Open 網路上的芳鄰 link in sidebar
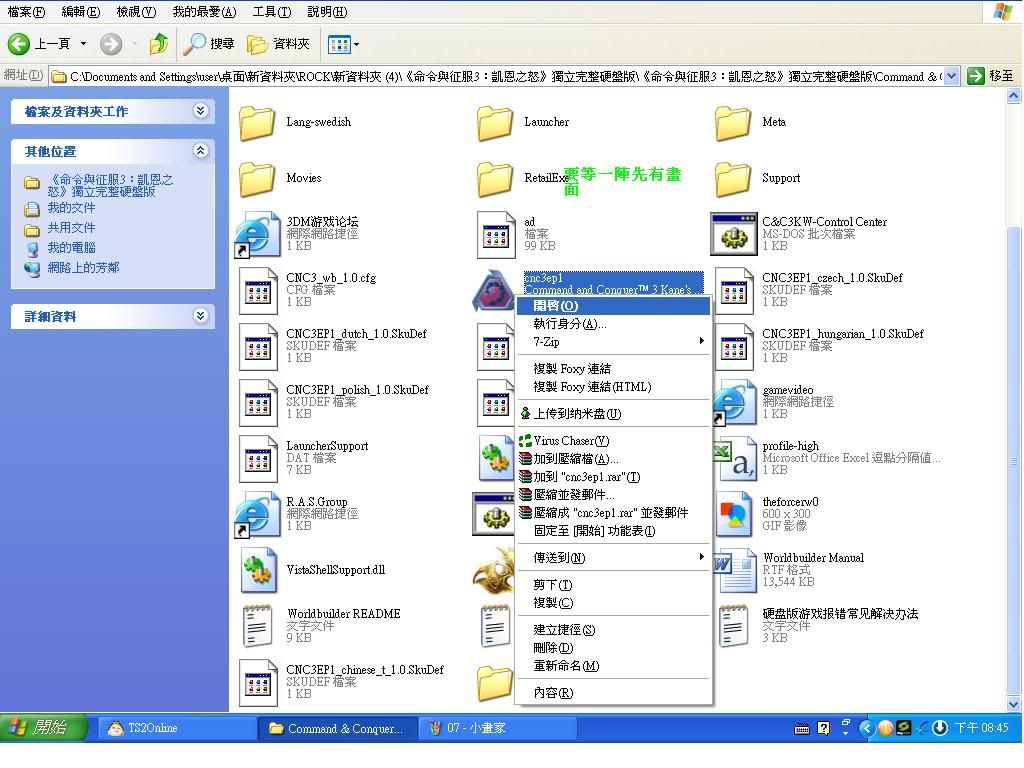The image size is (1024, 768). coord(83,268)
